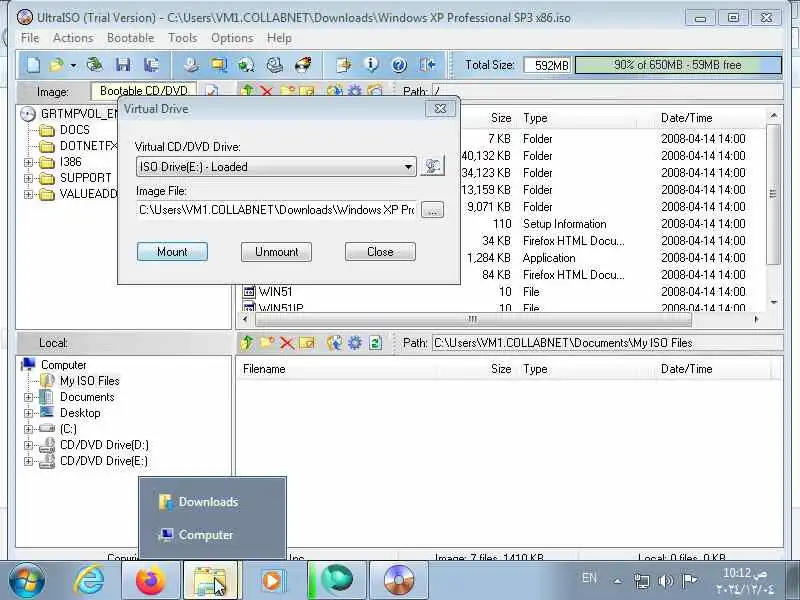
Task: Open the Windows Start button
Action: [27, 580]
